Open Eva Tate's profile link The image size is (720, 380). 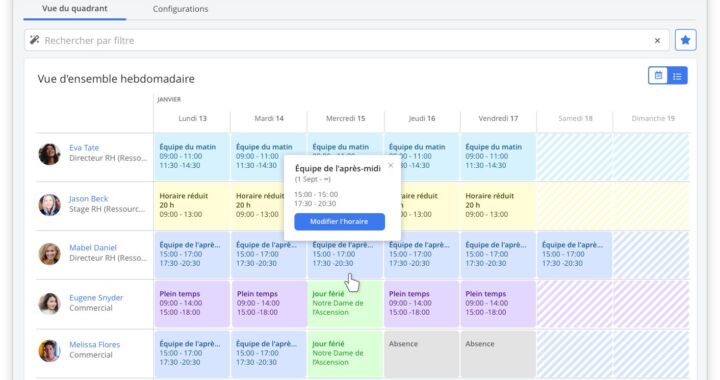[x=84, y=148]
